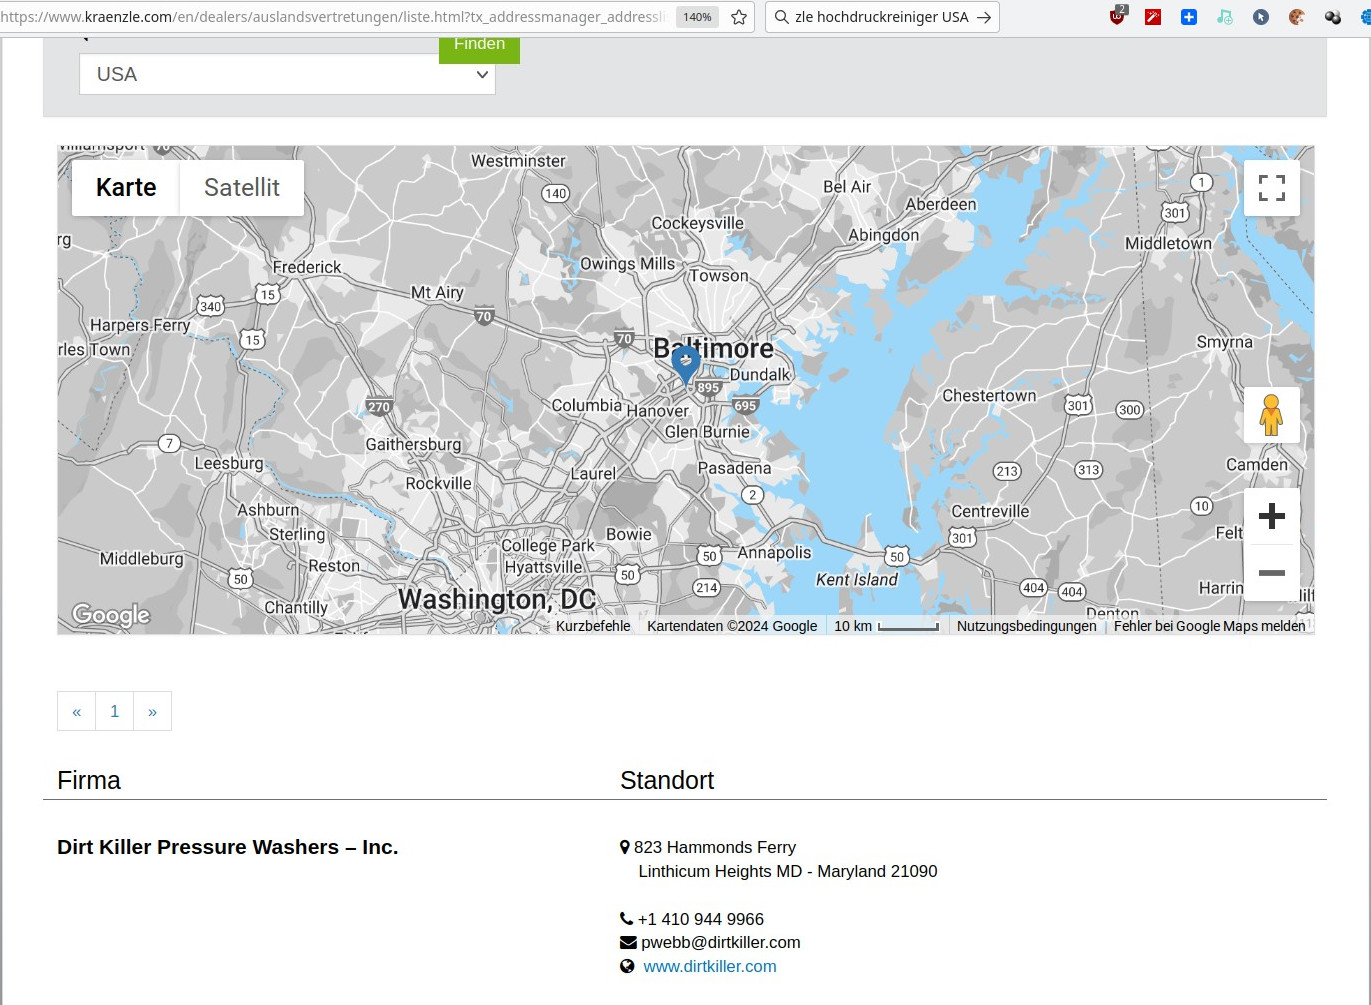Pick up the Street View pegman
This screenshot has width=1371, height=1005.
pos(1272,415)
